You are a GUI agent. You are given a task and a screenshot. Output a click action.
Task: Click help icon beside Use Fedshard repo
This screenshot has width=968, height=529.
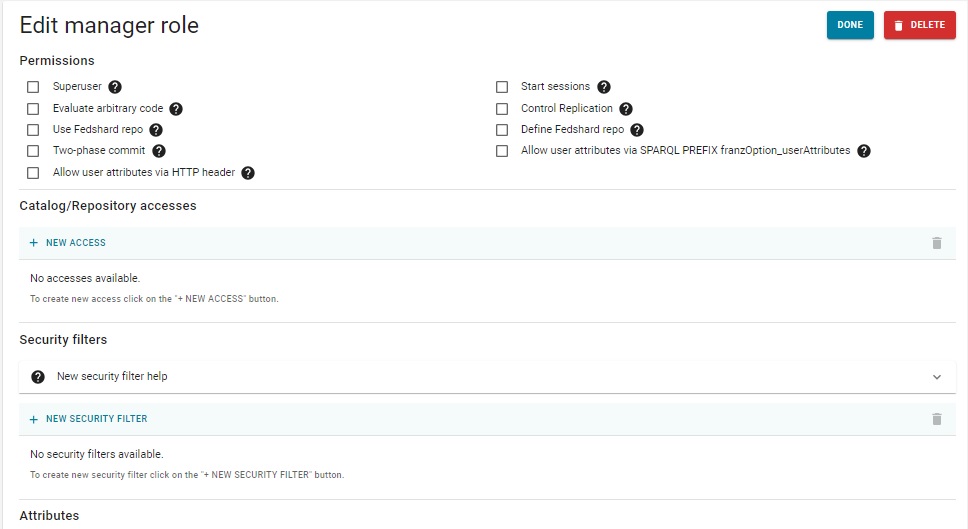[156, 130]
